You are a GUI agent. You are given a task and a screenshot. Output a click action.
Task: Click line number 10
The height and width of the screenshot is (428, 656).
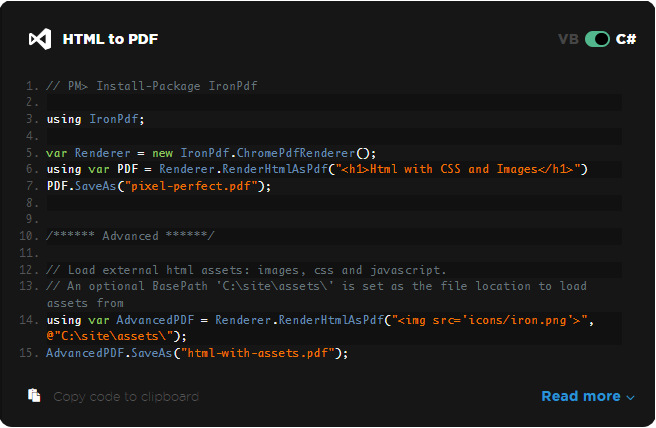pos(28,236)
